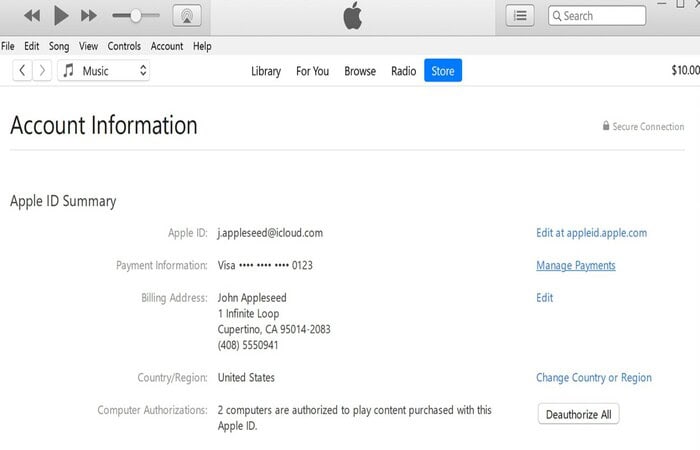Go back with the left chevron

point(22,71)
